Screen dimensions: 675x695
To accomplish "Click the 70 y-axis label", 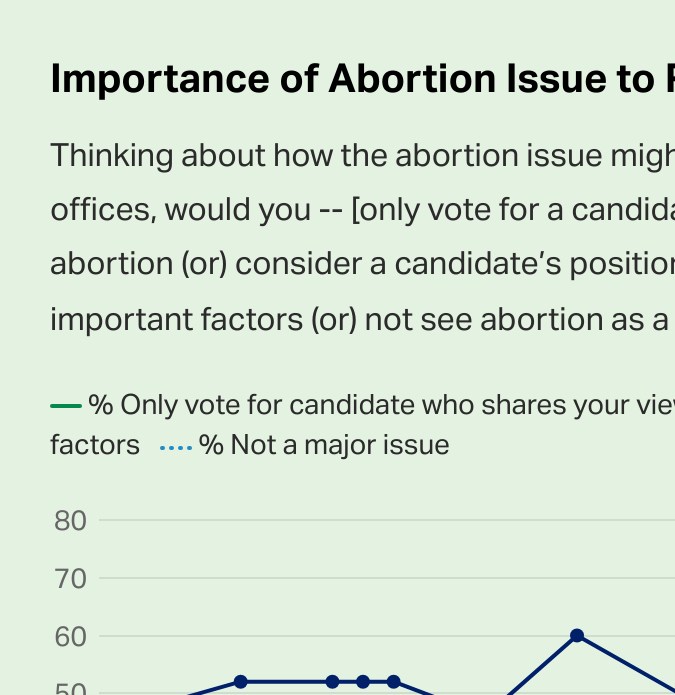I will coord(70,579).
